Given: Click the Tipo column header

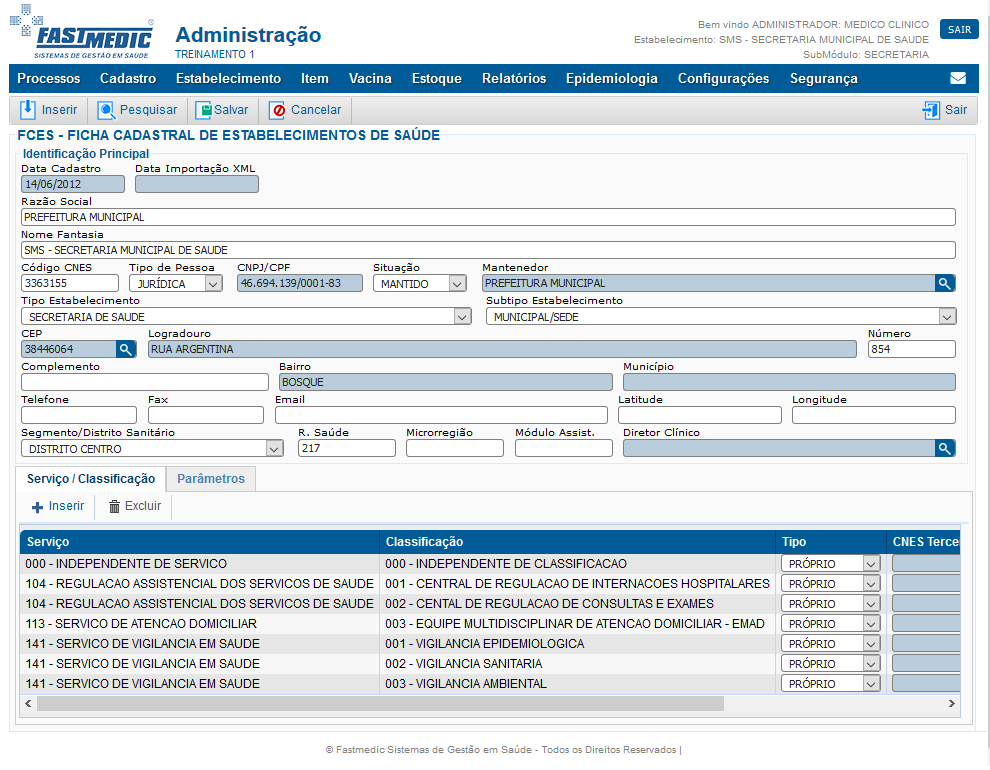Looking at the screenshot, I should [830, 542].
